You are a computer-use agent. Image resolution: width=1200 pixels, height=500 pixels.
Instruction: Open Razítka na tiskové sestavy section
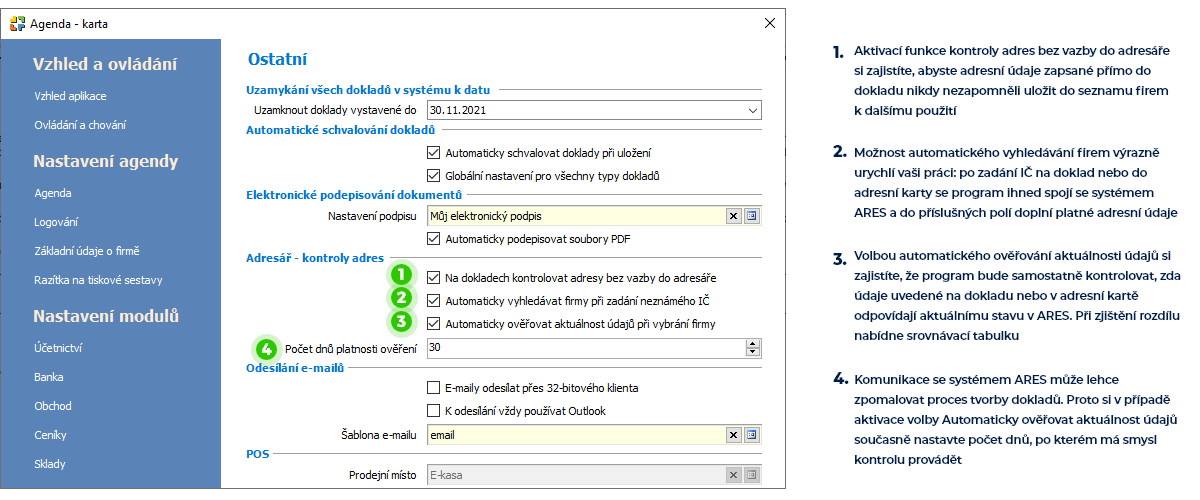(97, 280)
